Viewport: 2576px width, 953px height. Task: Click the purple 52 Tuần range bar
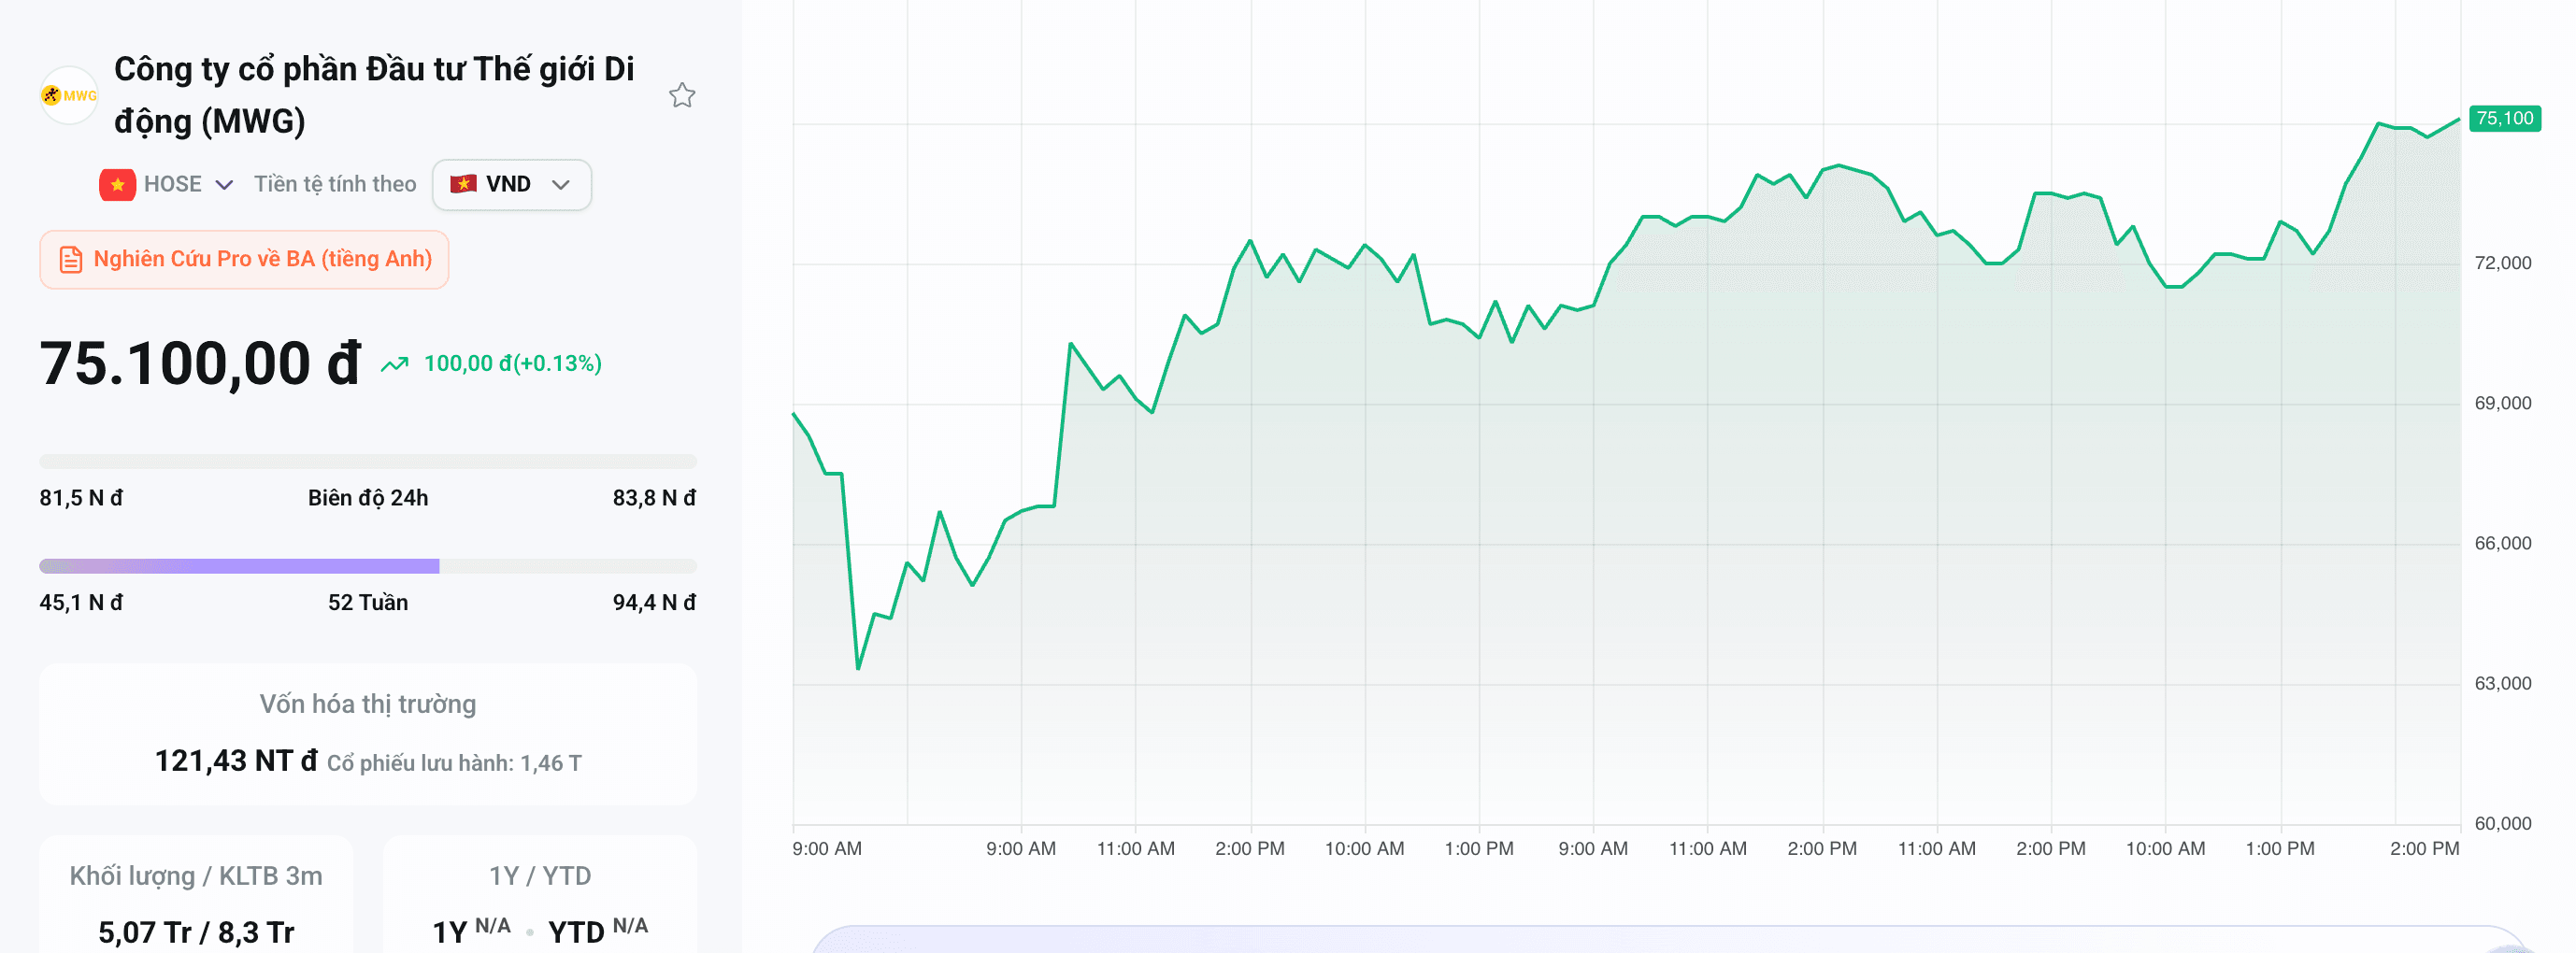(x=368, y=566)
